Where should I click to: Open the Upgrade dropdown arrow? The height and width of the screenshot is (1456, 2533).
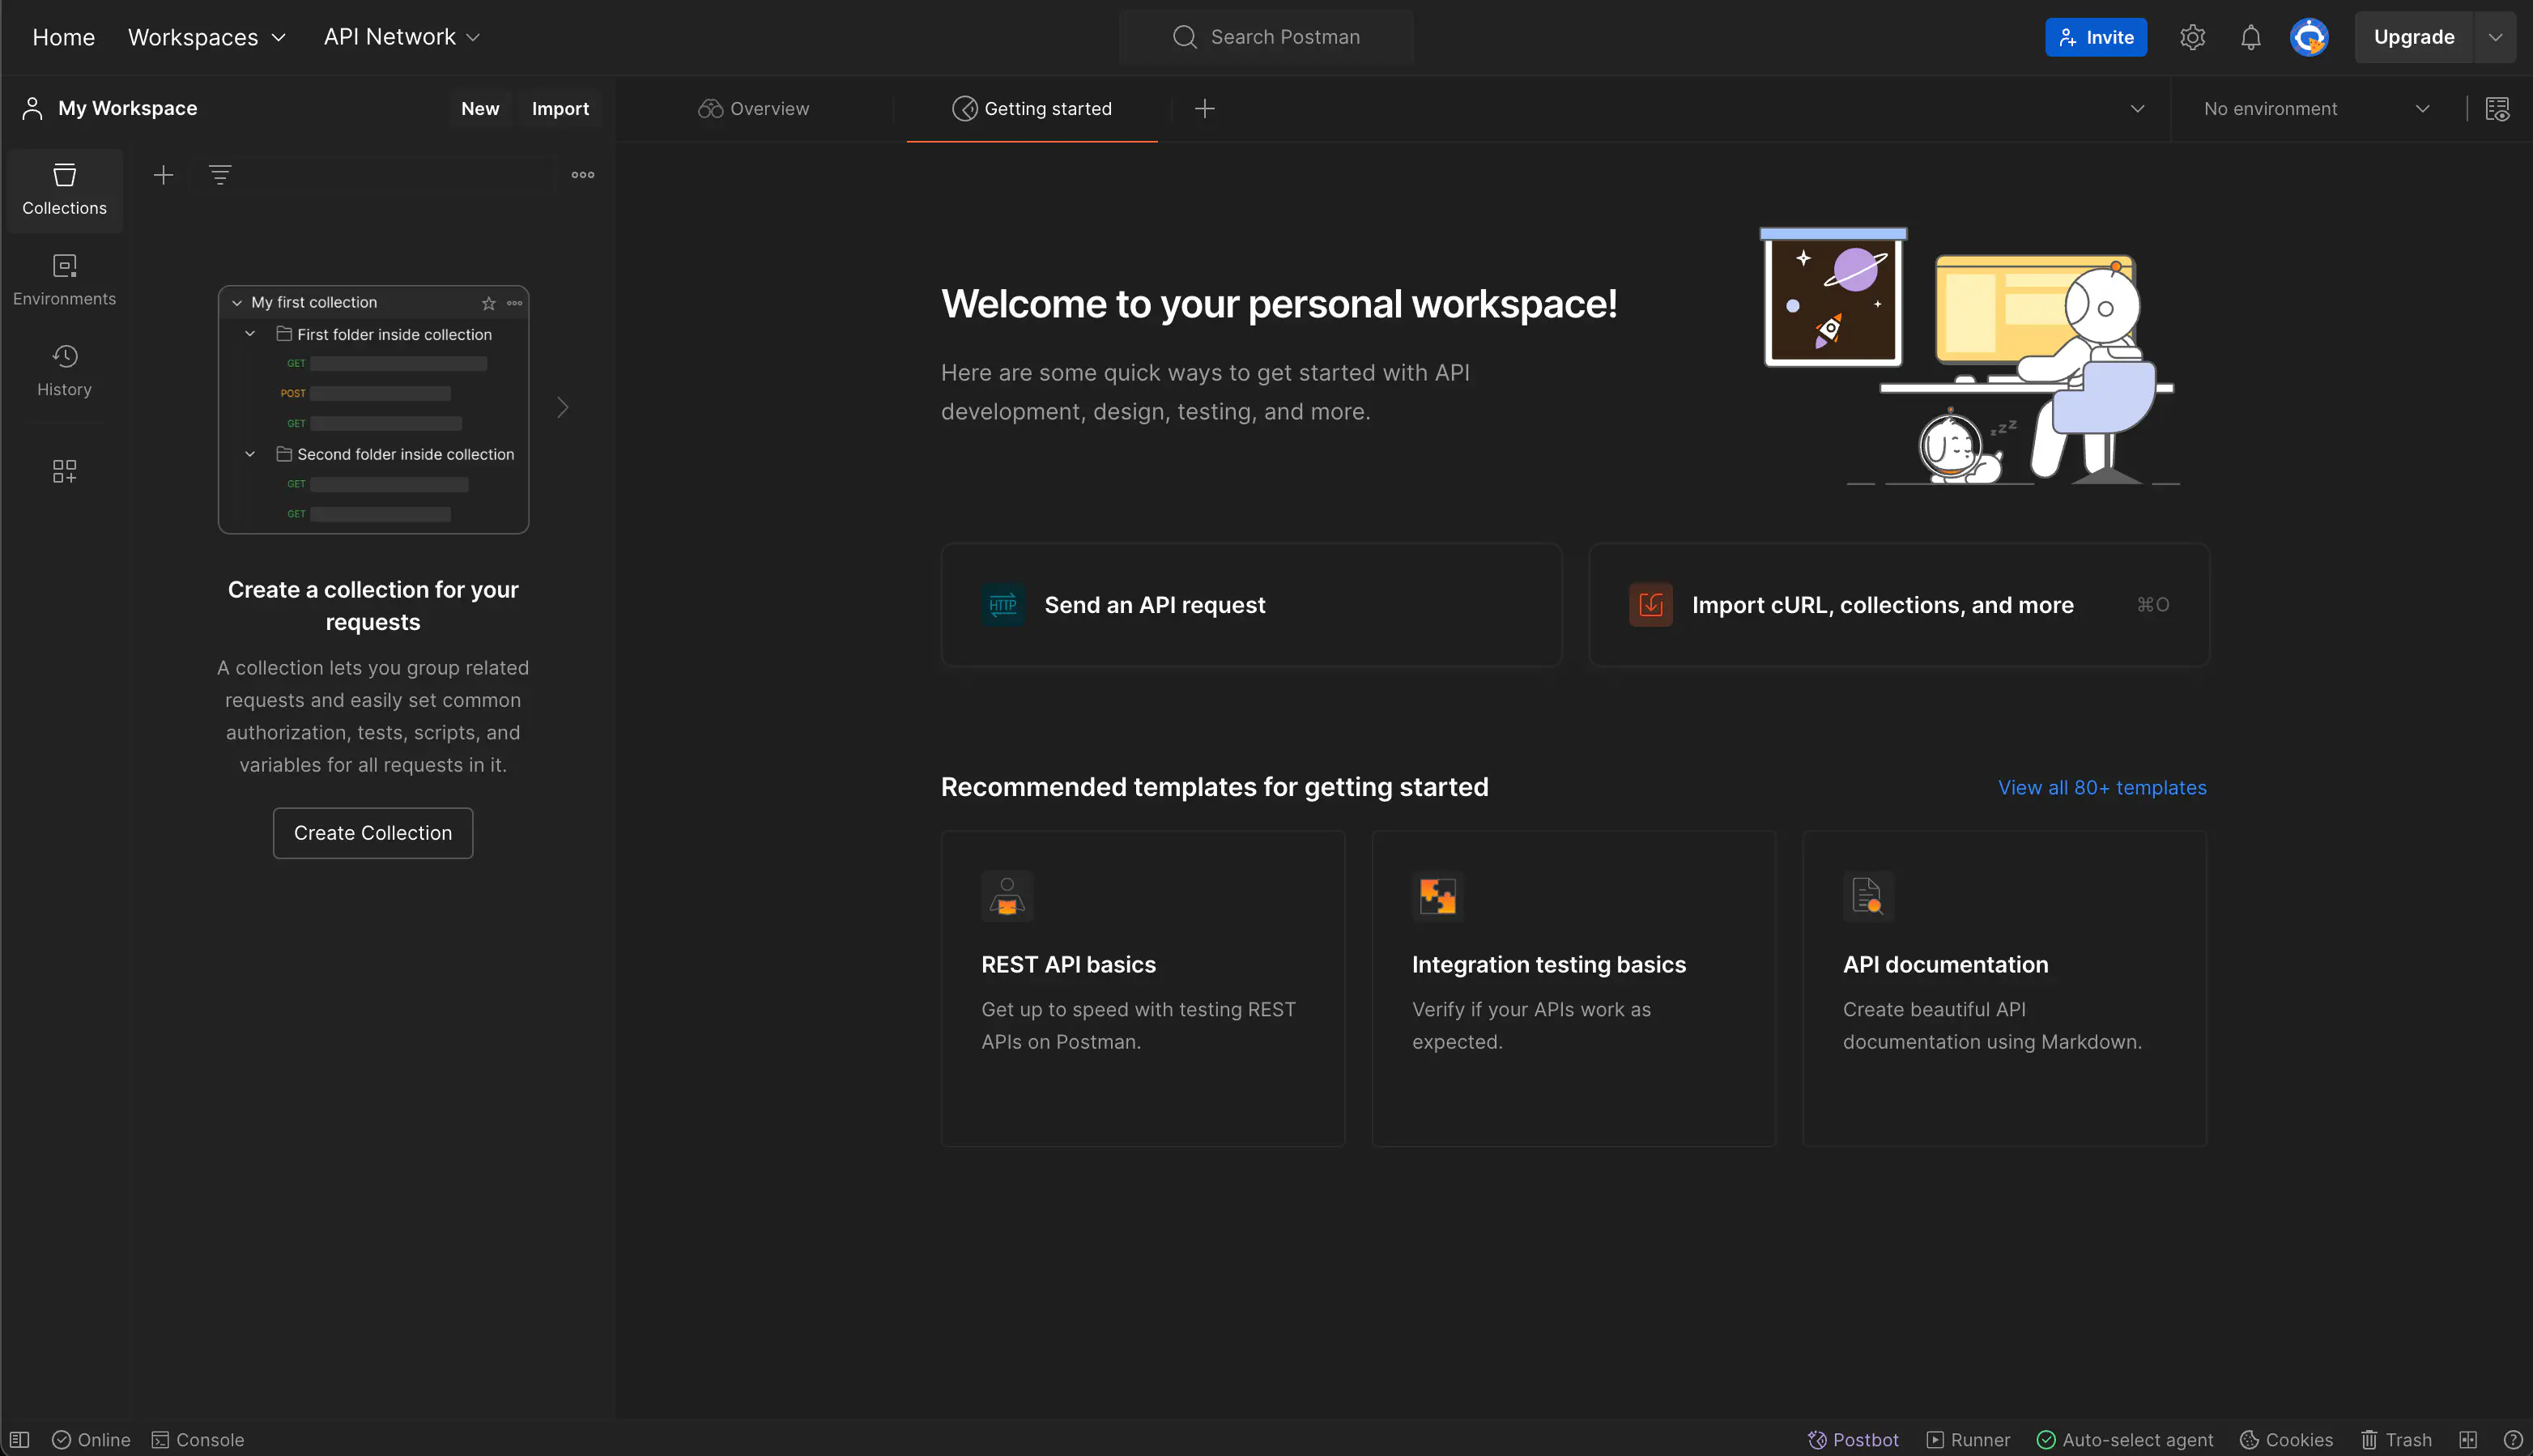point(2495,37)
